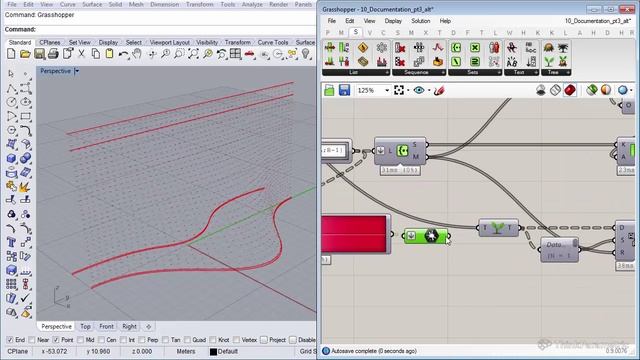Toggle the Int osnap checkbox

(x=124, y=340)
